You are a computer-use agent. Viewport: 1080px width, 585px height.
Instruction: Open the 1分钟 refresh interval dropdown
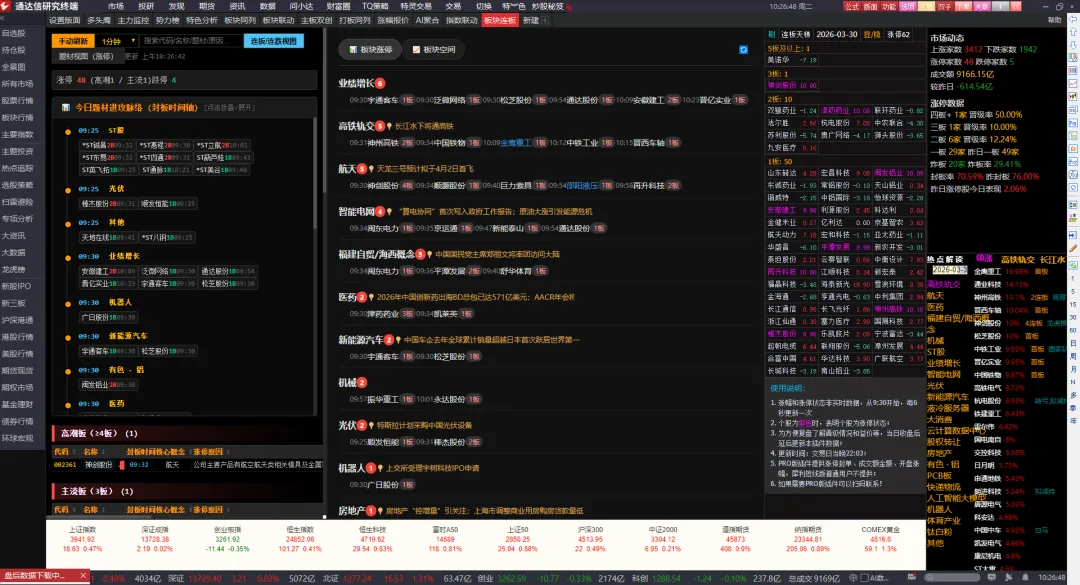coord(118,41)
